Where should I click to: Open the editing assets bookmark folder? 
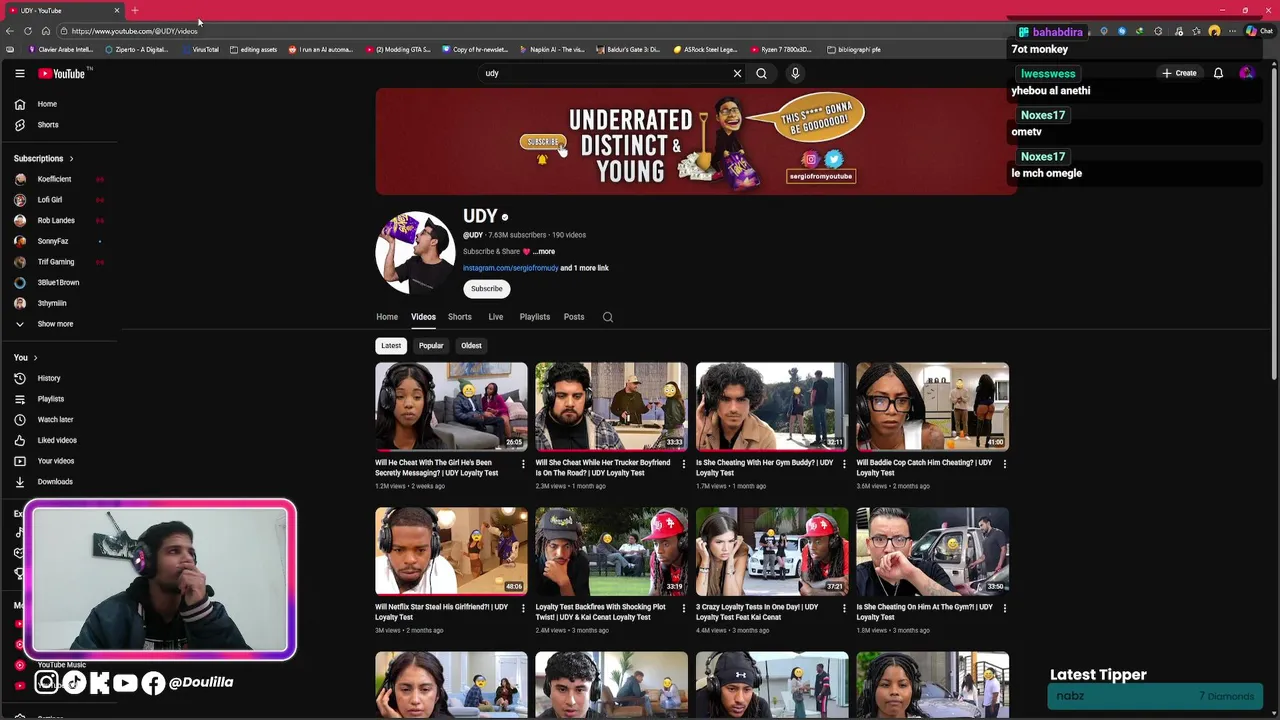[253, 49]
